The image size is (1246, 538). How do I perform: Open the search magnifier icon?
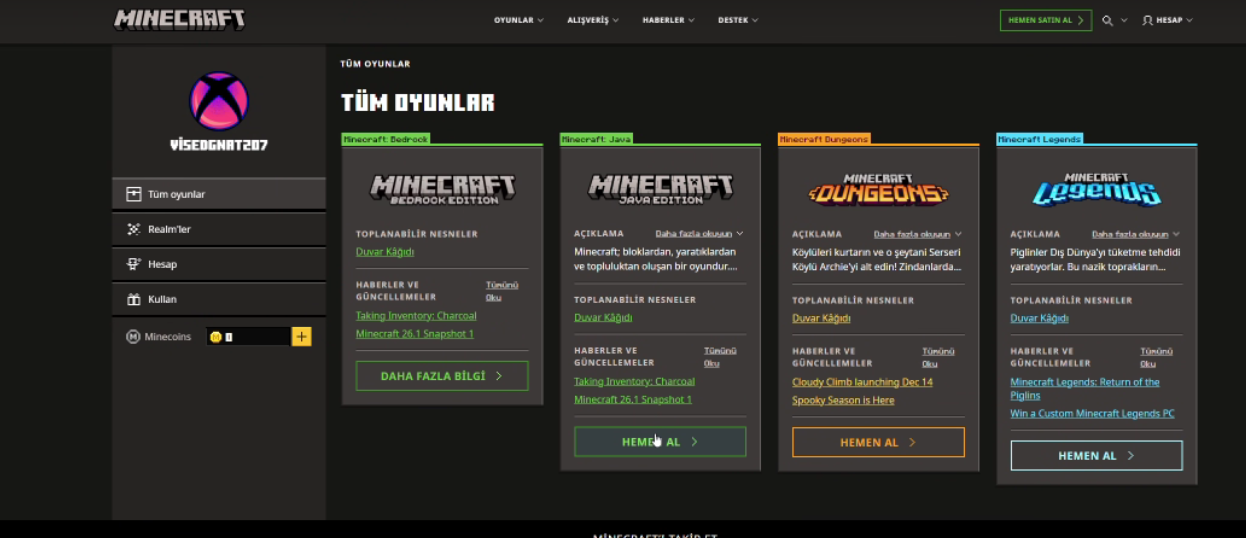(x=1107, y=20)
